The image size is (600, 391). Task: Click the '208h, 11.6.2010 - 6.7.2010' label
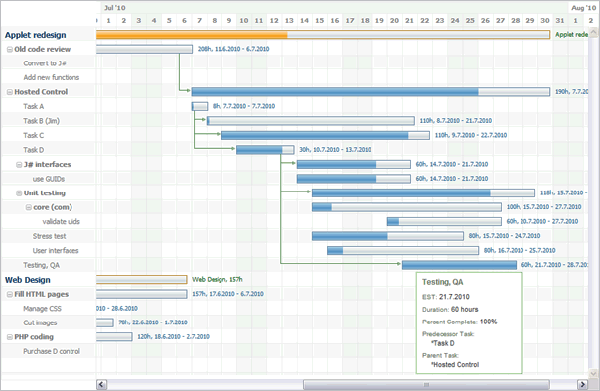[x=233, y=49]
